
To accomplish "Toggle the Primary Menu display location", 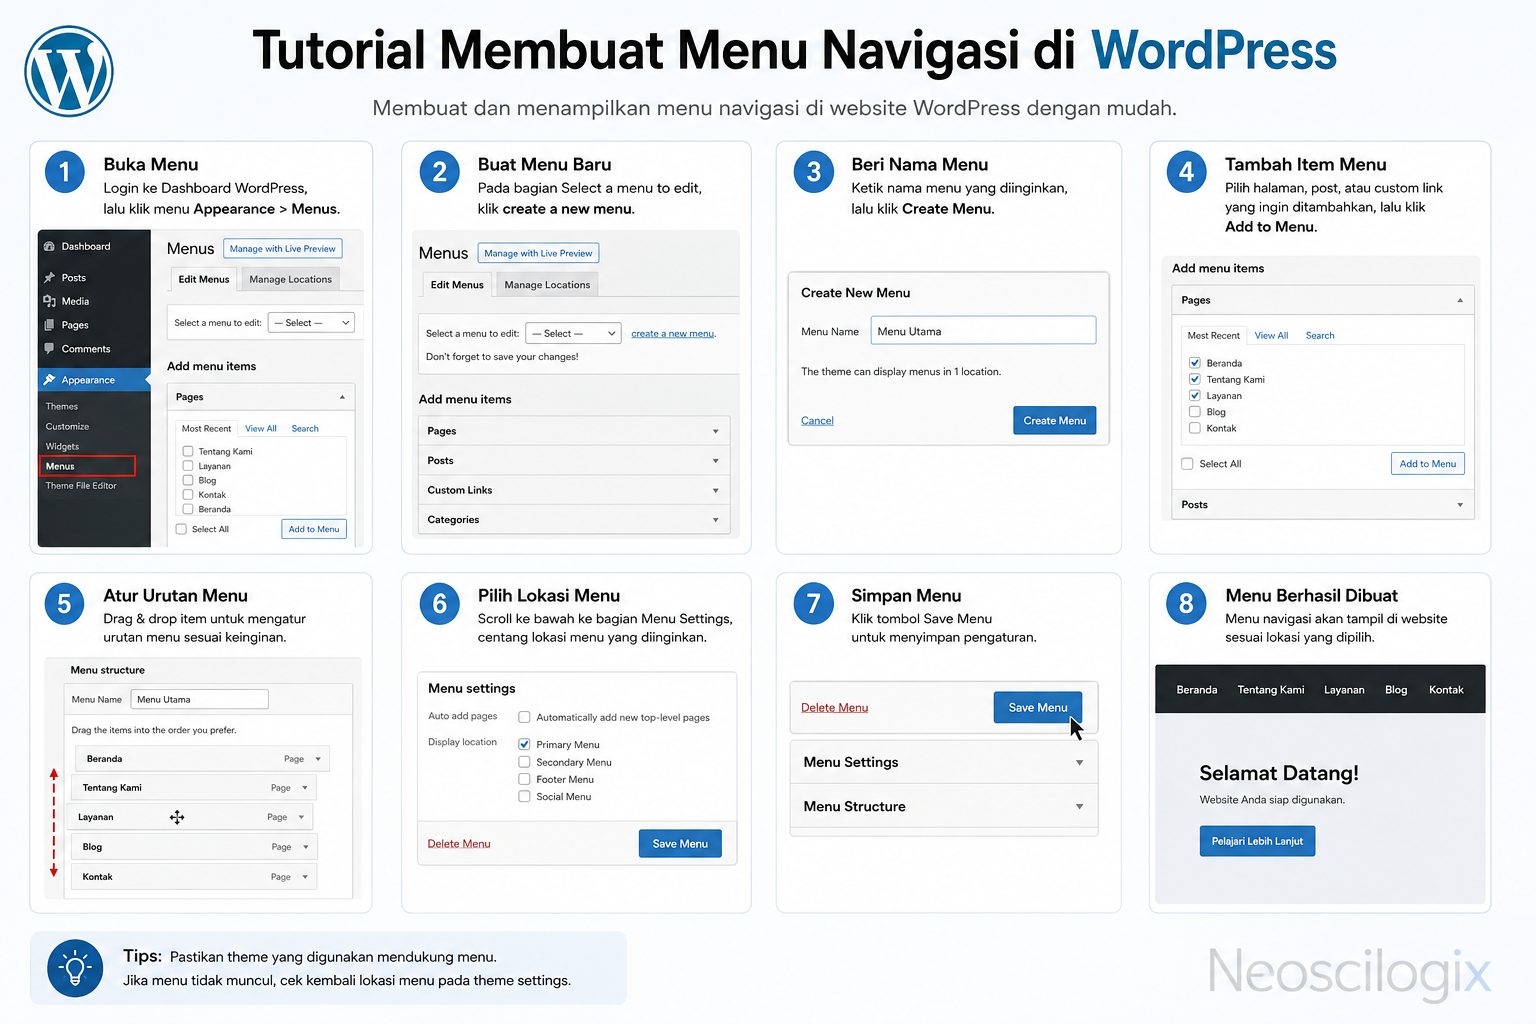I will pyautogui.click(x=524, y=745).
